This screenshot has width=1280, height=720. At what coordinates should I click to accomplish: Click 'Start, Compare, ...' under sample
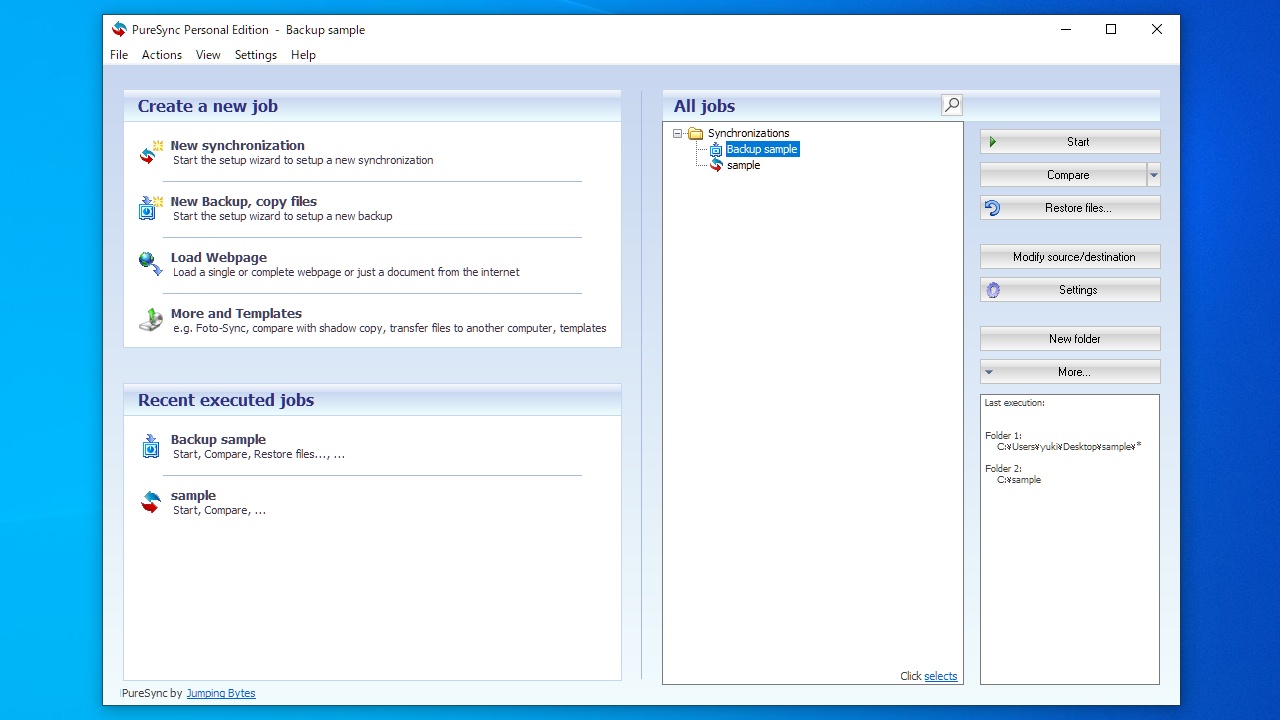coord(219,510)
